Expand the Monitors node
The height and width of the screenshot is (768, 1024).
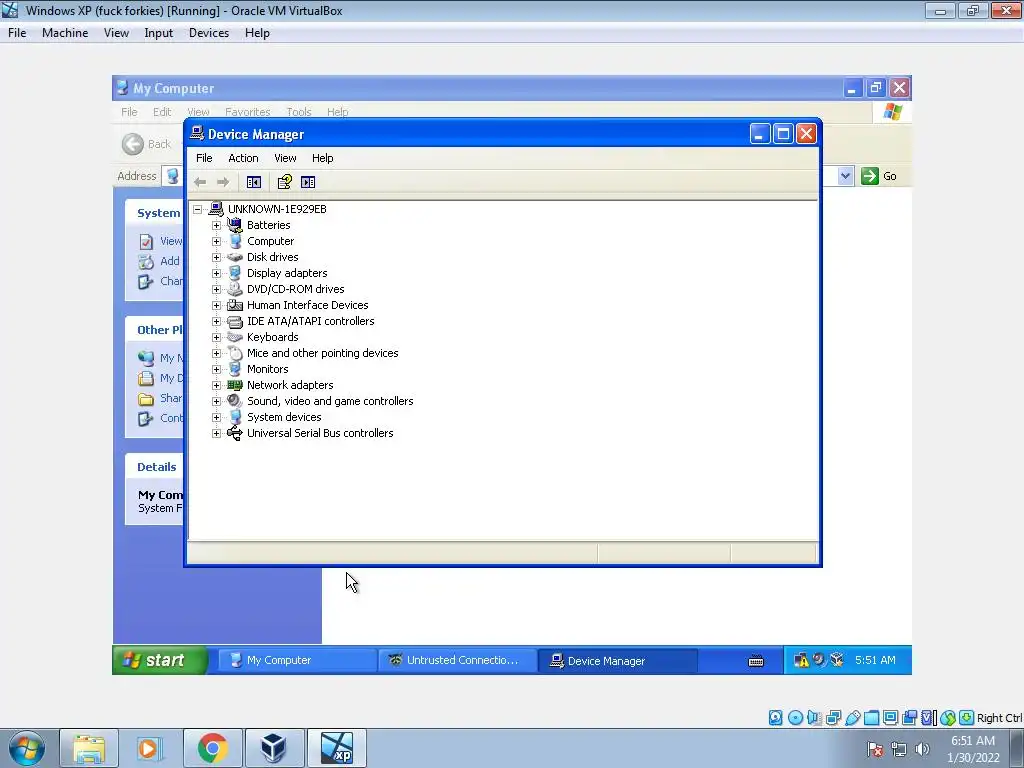(216, 370)
